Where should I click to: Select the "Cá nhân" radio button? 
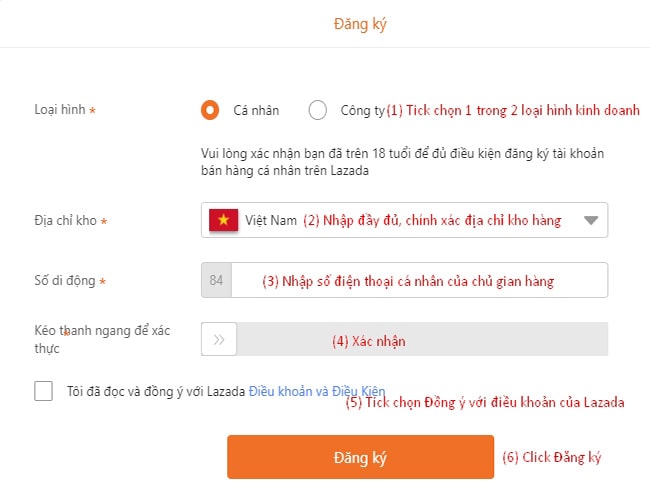[210, 110]
